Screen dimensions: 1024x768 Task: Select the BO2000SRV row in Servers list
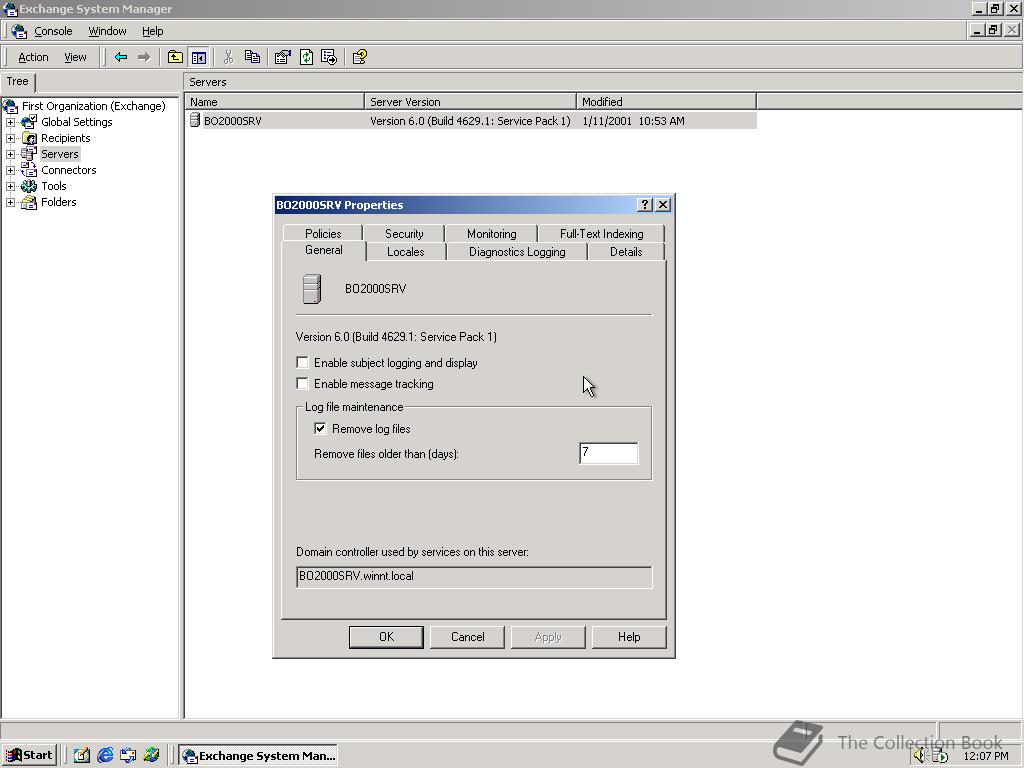click(x=472, y=121)
